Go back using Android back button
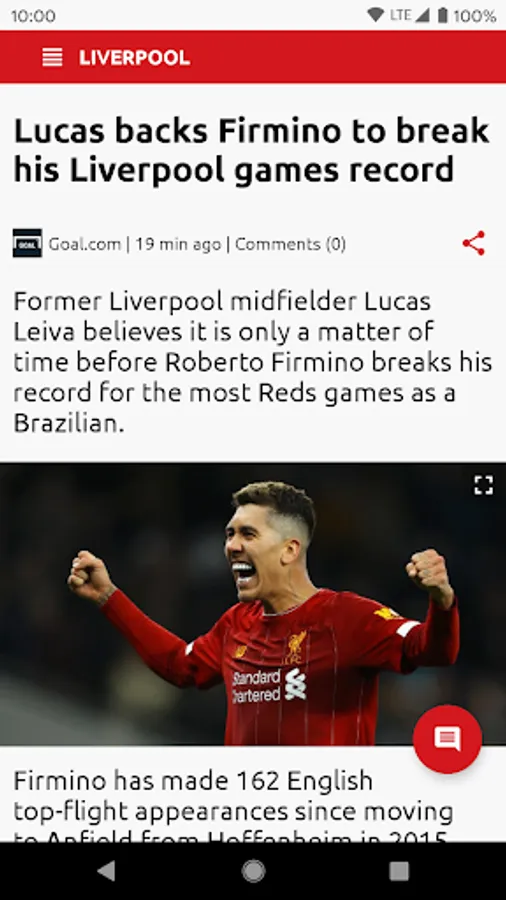This screenshot has height=900, width=506. pyautogui.click(x=106, y=871)
